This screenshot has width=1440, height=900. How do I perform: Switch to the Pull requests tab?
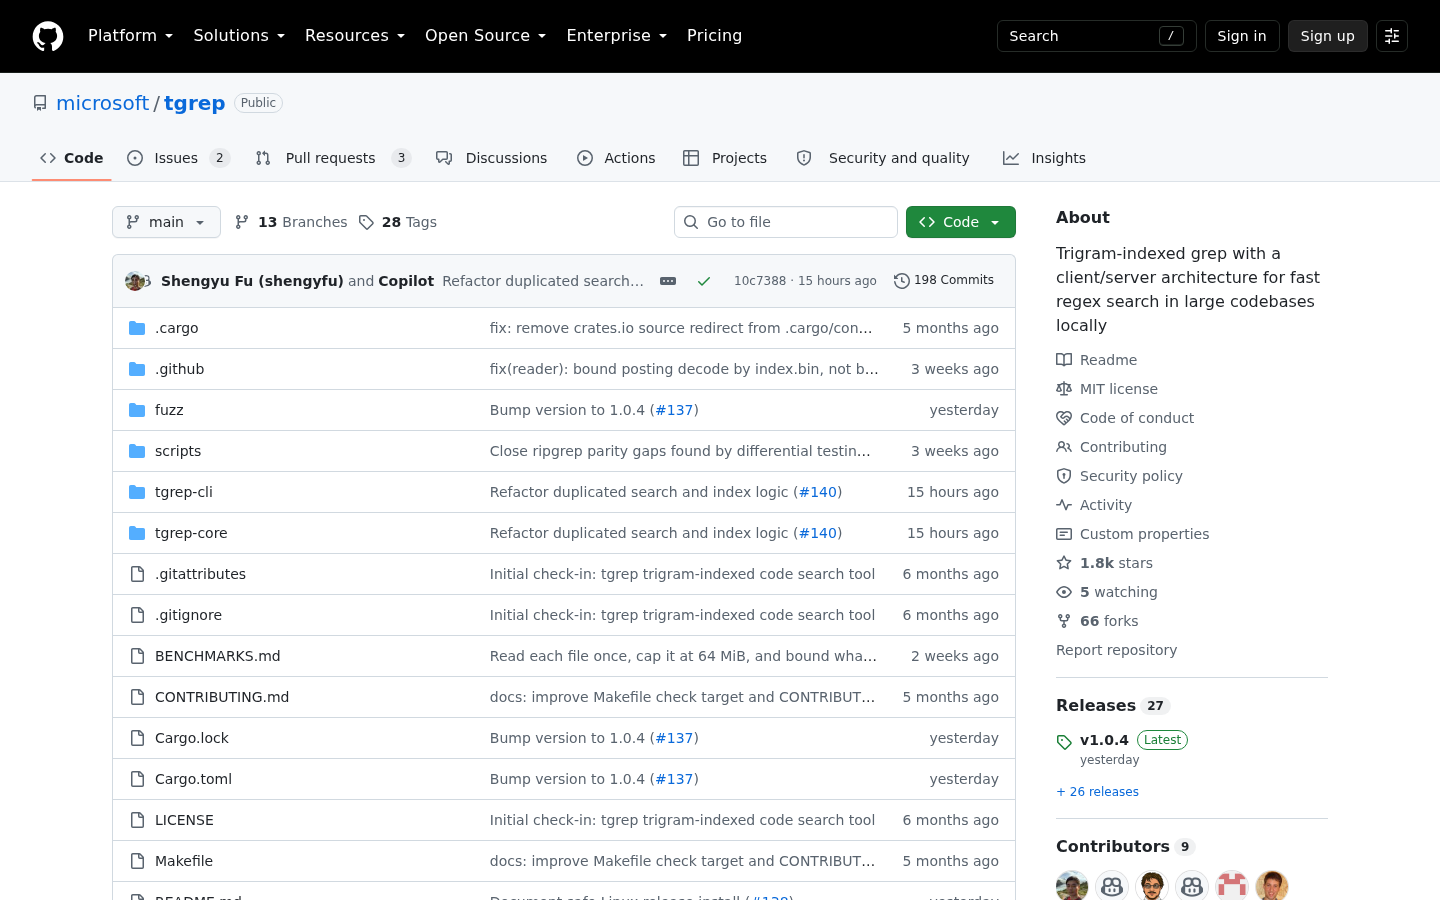(333, 158)
